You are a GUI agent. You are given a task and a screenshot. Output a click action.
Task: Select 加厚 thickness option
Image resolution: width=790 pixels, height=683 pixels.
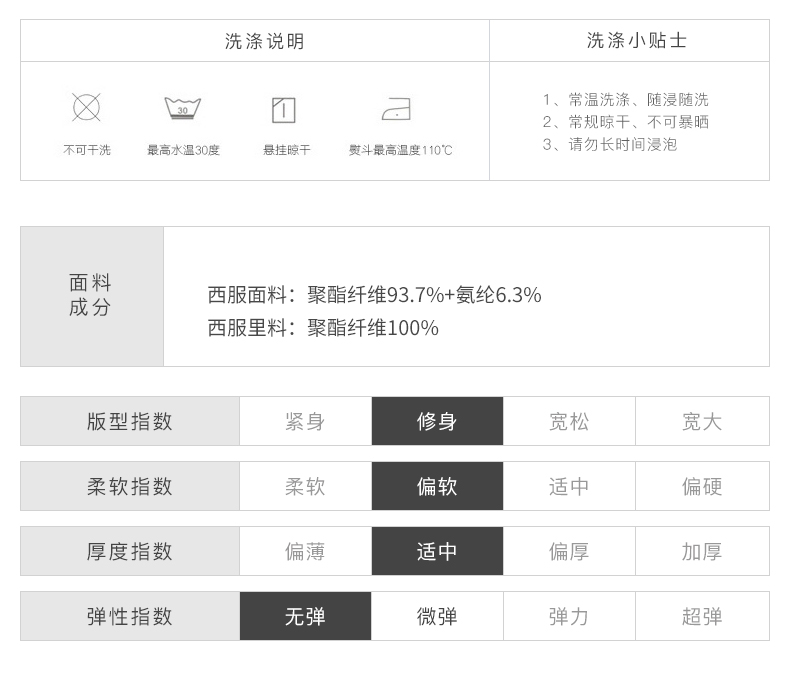pyautogui.click(x=702, y=551)
